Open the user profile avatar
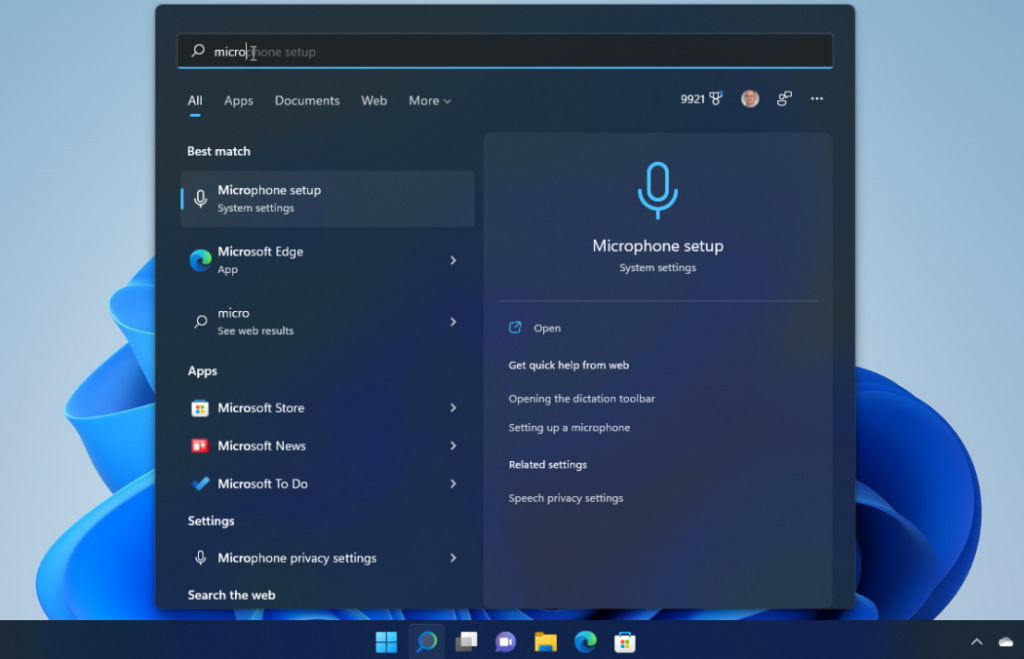 [x=750, y=99]
